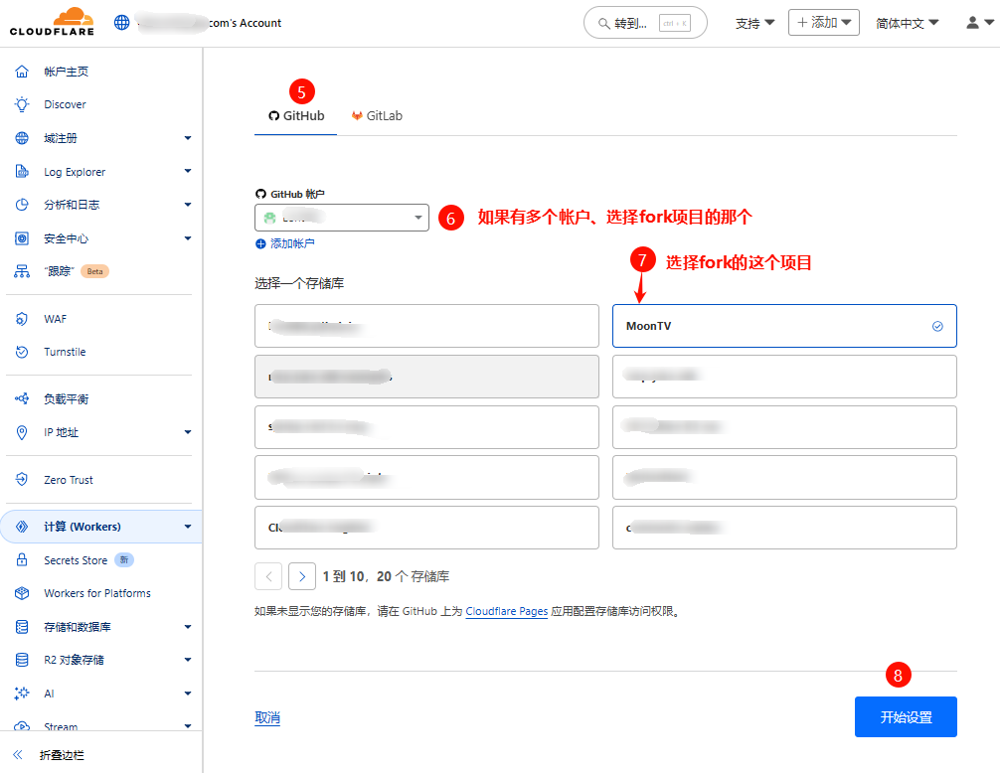Click the WAF shield icon
This screenshot has width=1000, height=773.
pyautogui.click(x=21, y=319)
